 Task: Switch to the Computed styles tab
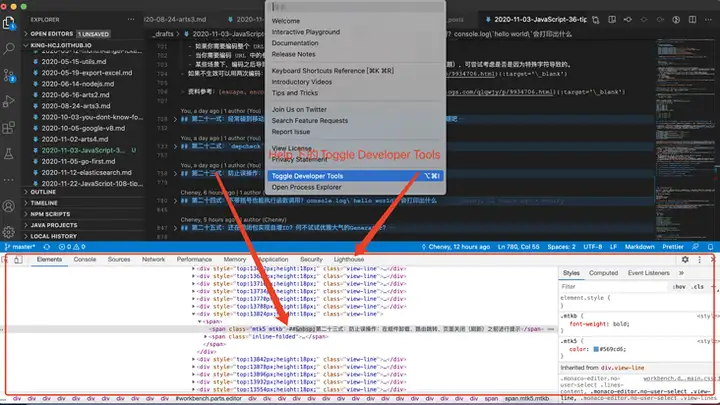tap(603, 273)
